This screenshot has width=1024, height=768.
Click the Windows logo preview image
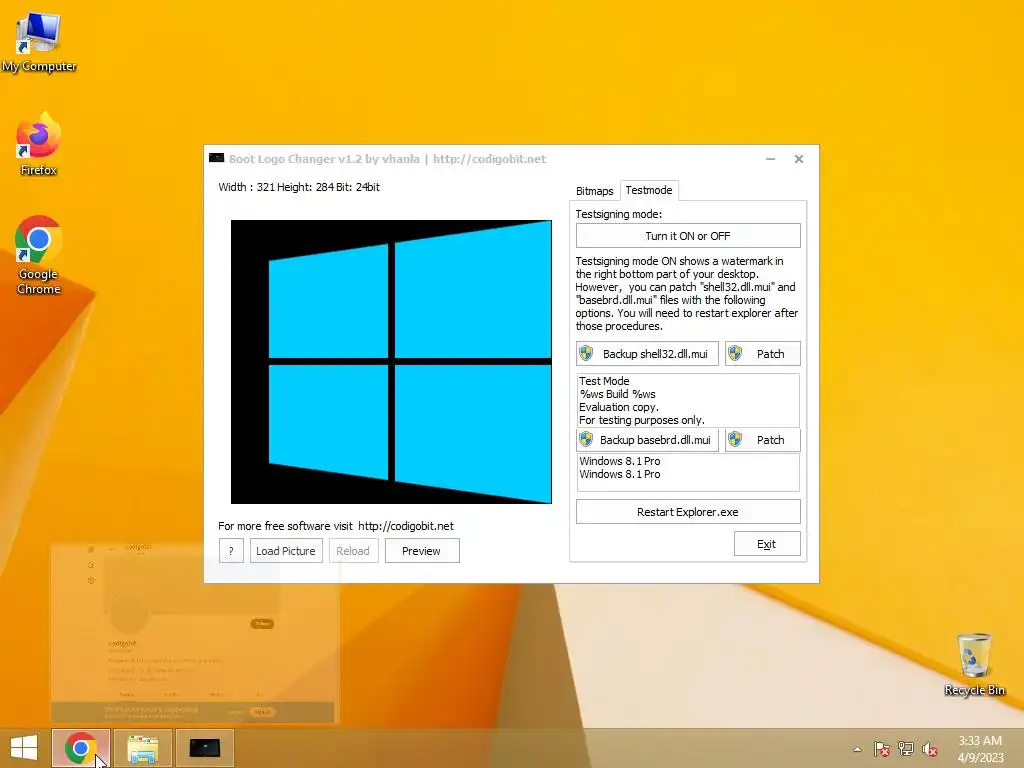(x=391, y=362)
